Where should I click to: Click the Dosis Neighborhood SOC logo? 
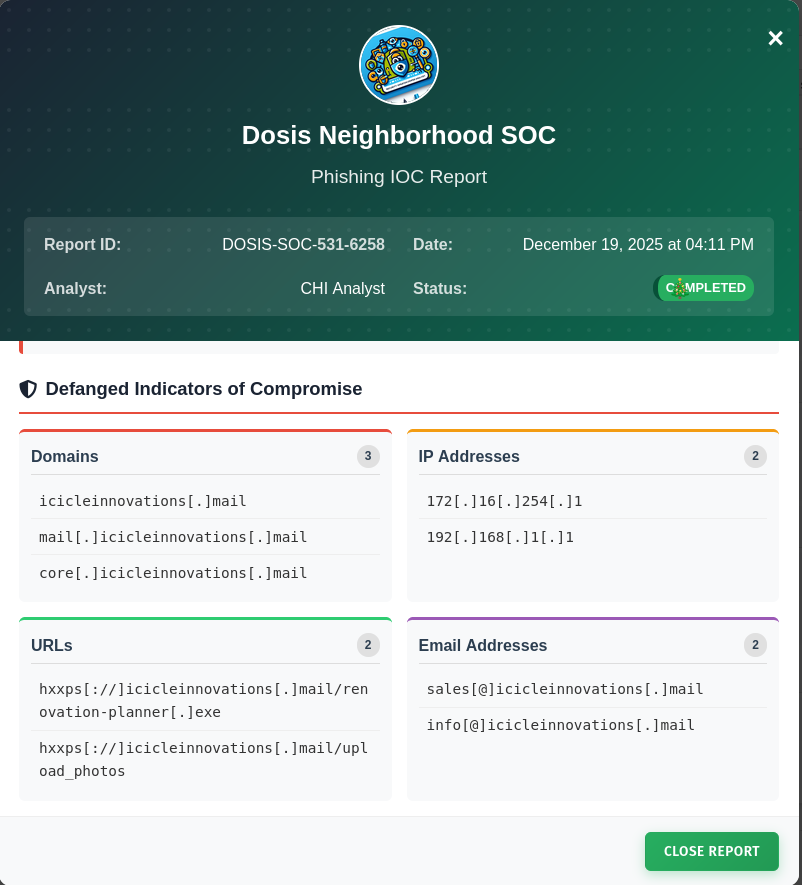pyautogui.click(x=399, y=64)
